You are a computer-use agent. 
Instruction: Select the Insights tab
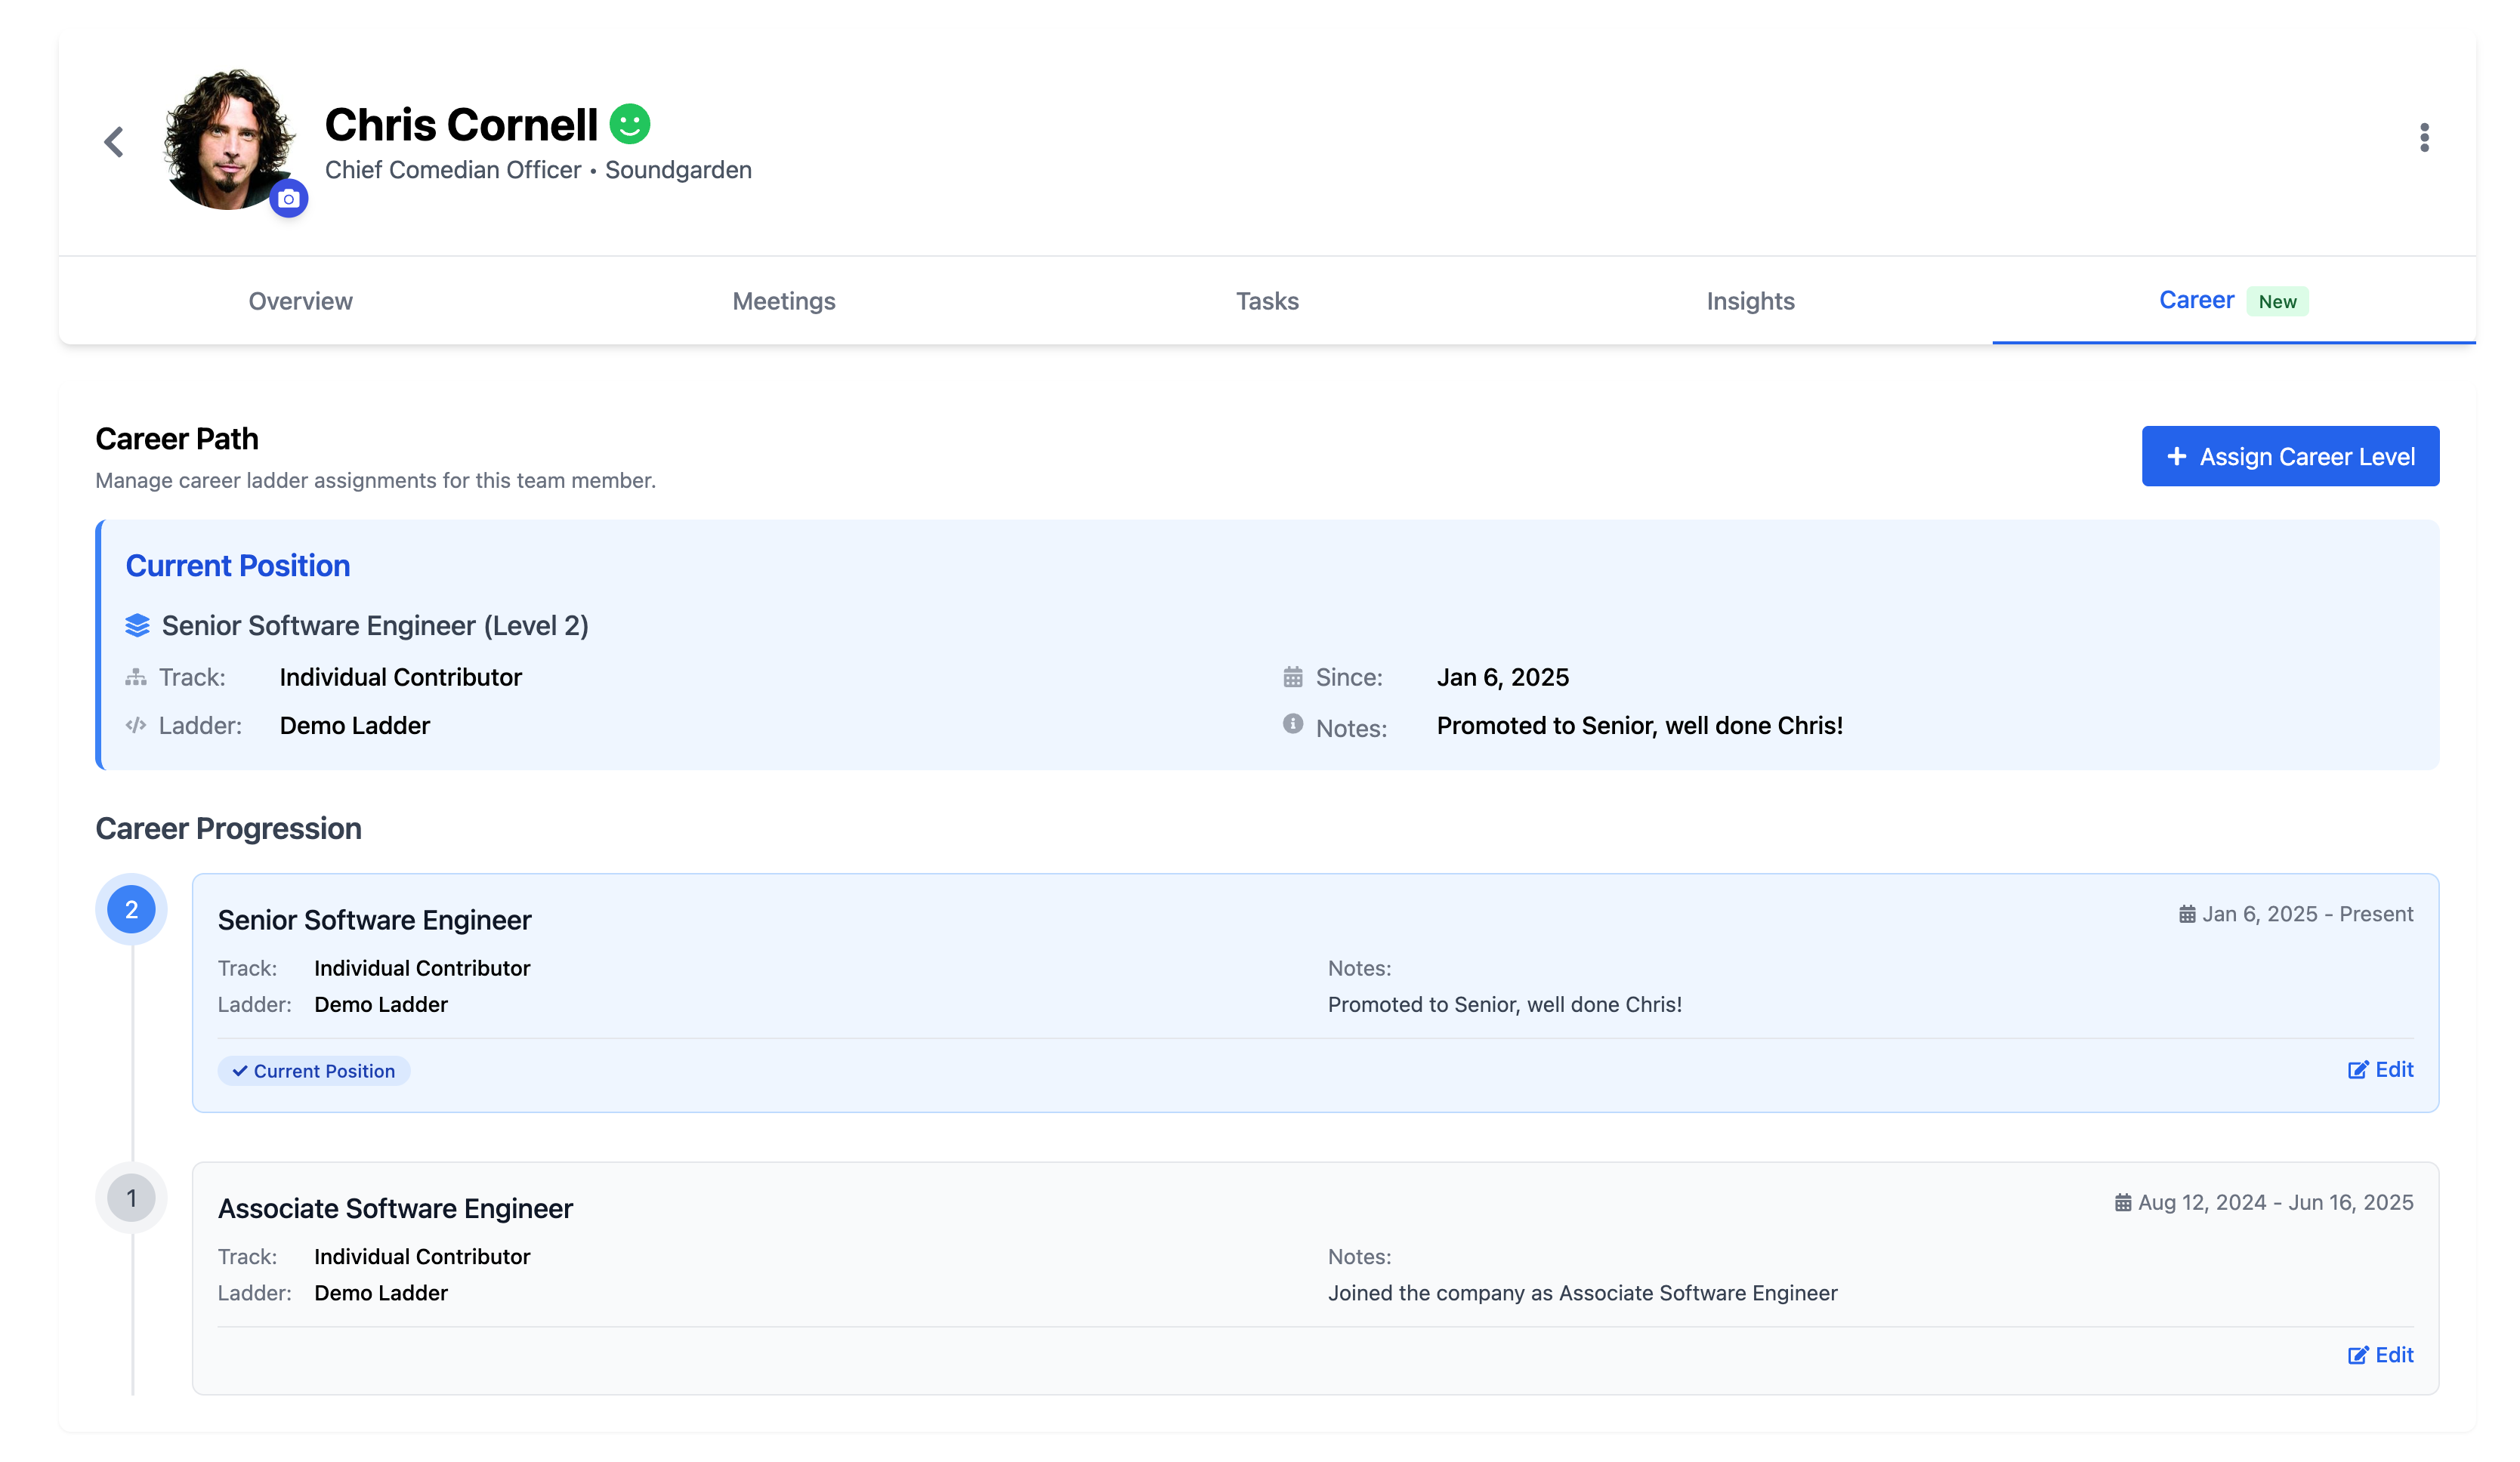(1750, 301)
